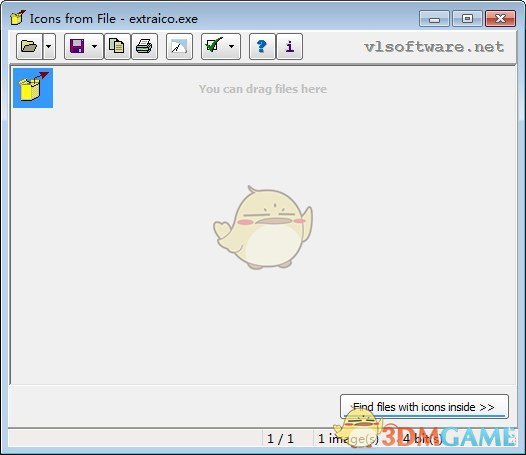Open help with the question mark icon
This screenshot has height=455, width=526.
click(262, 46)
